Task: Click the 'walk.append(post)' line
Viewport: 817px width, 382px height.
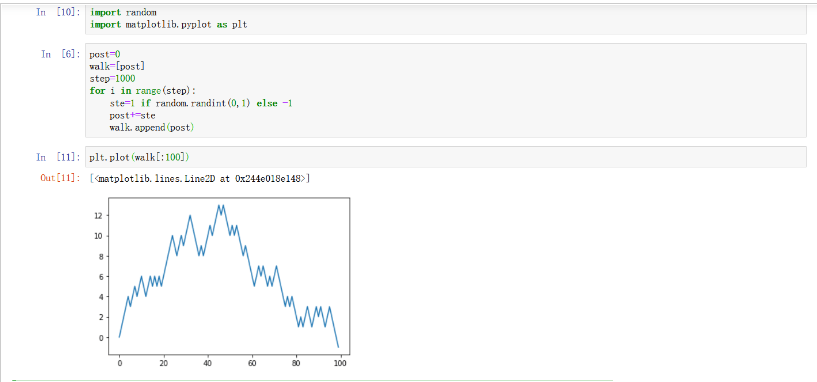Action: (152, 128)
